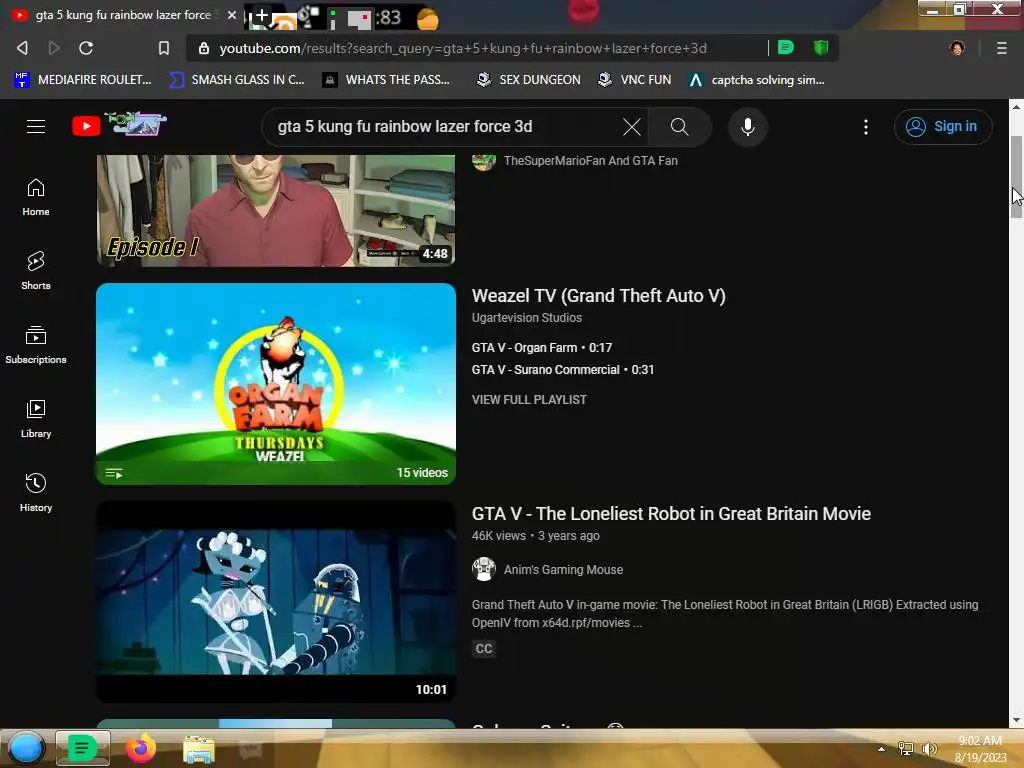Go to Home in sidebar
1024x768 pixels.
36,197
